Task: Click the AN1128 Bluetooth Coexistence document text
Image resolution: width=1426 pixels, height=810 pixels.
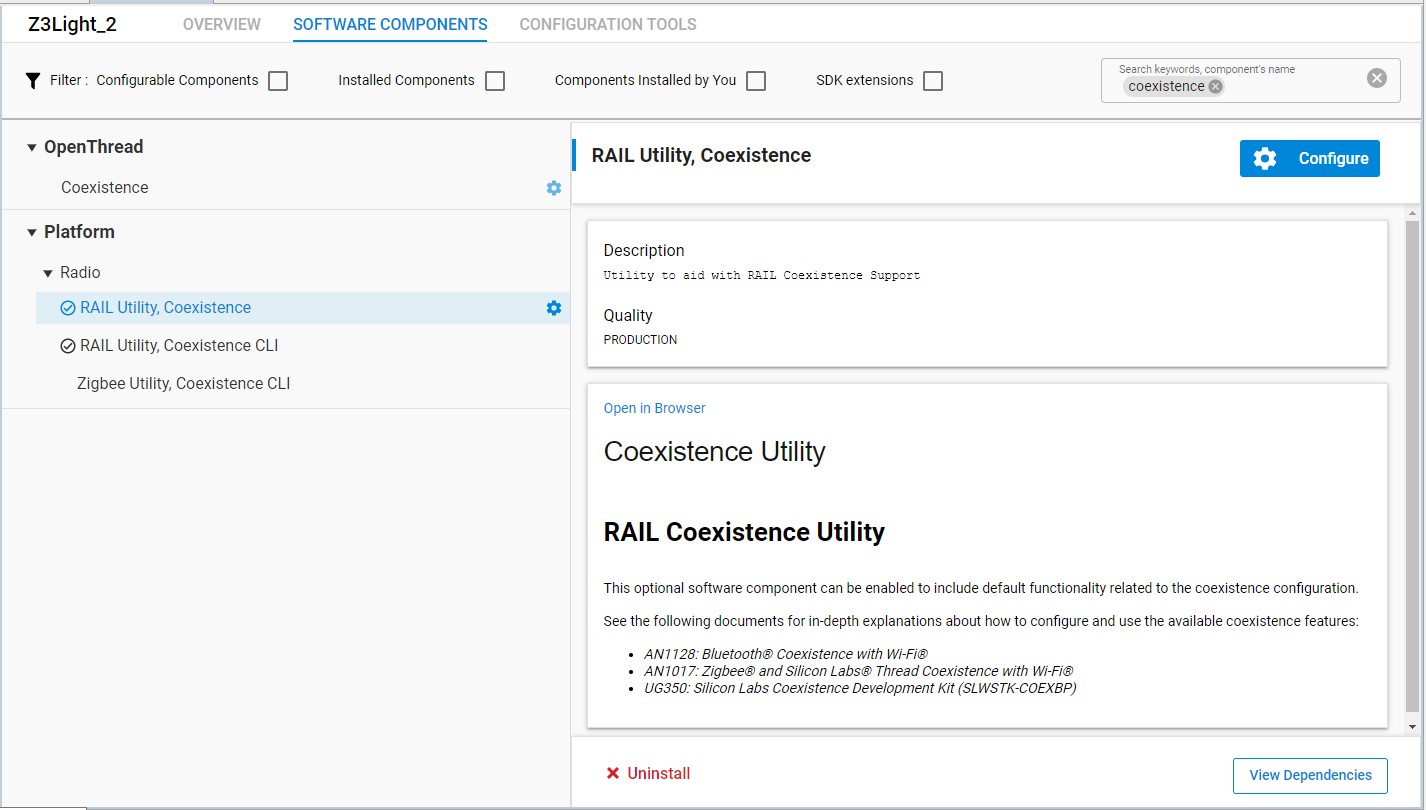Action: click(x=786, y=654)
